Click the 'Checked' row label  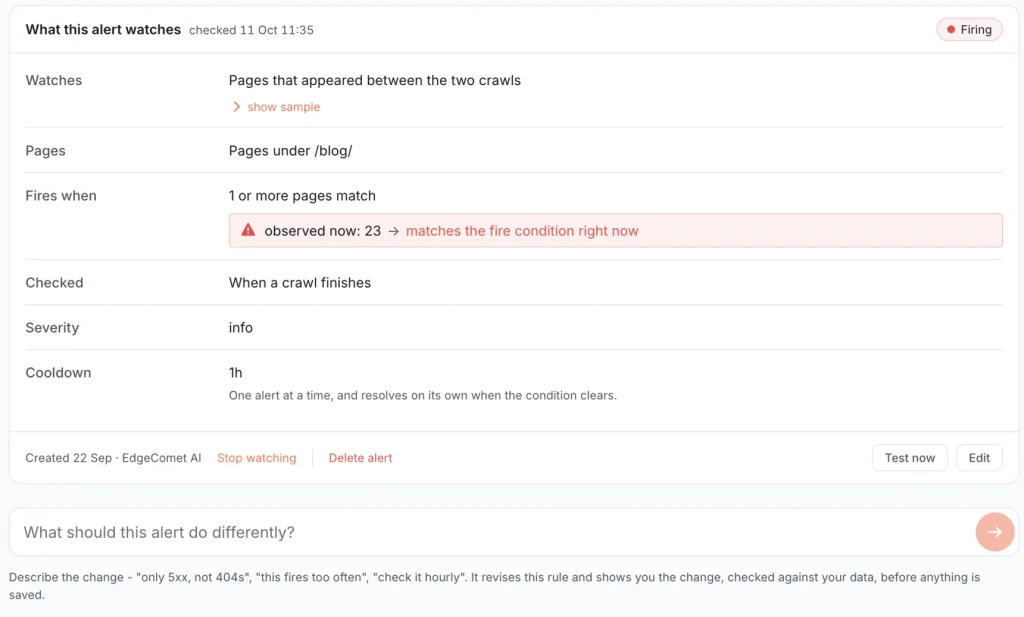coord(54,283)
